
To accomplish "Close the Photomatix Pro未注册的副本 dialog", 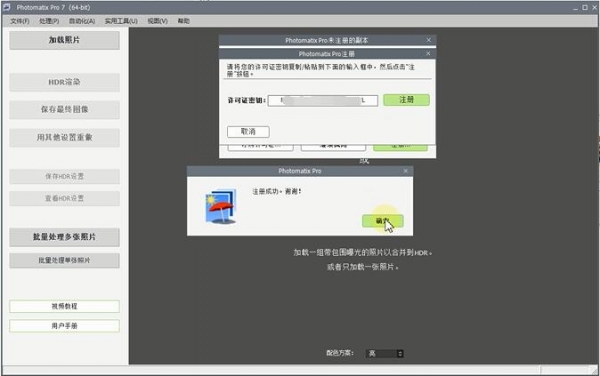I will pyautogui.click(x=429, y=40).
